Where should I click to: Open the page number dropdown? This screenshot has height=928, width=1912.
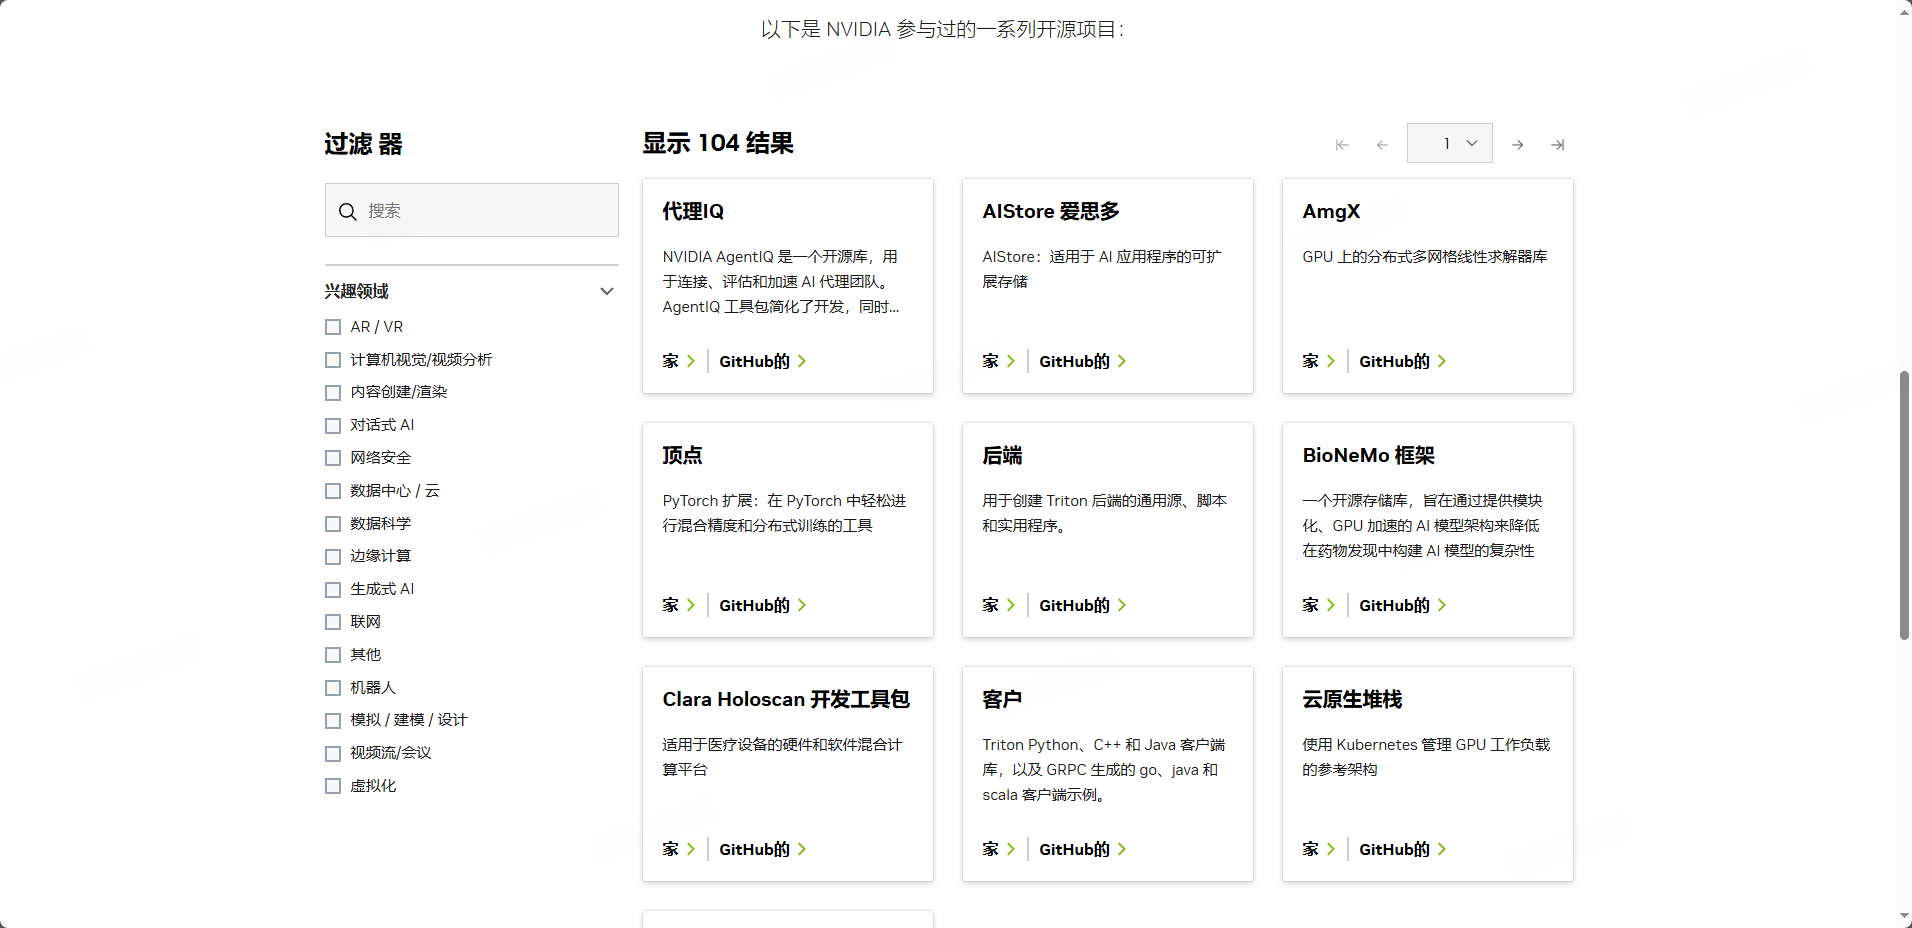point(1450,143)
